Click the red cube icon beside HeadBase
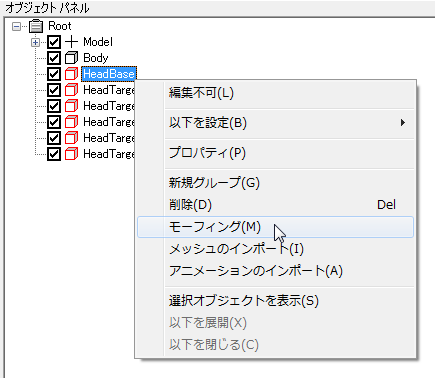 (71, 74)
